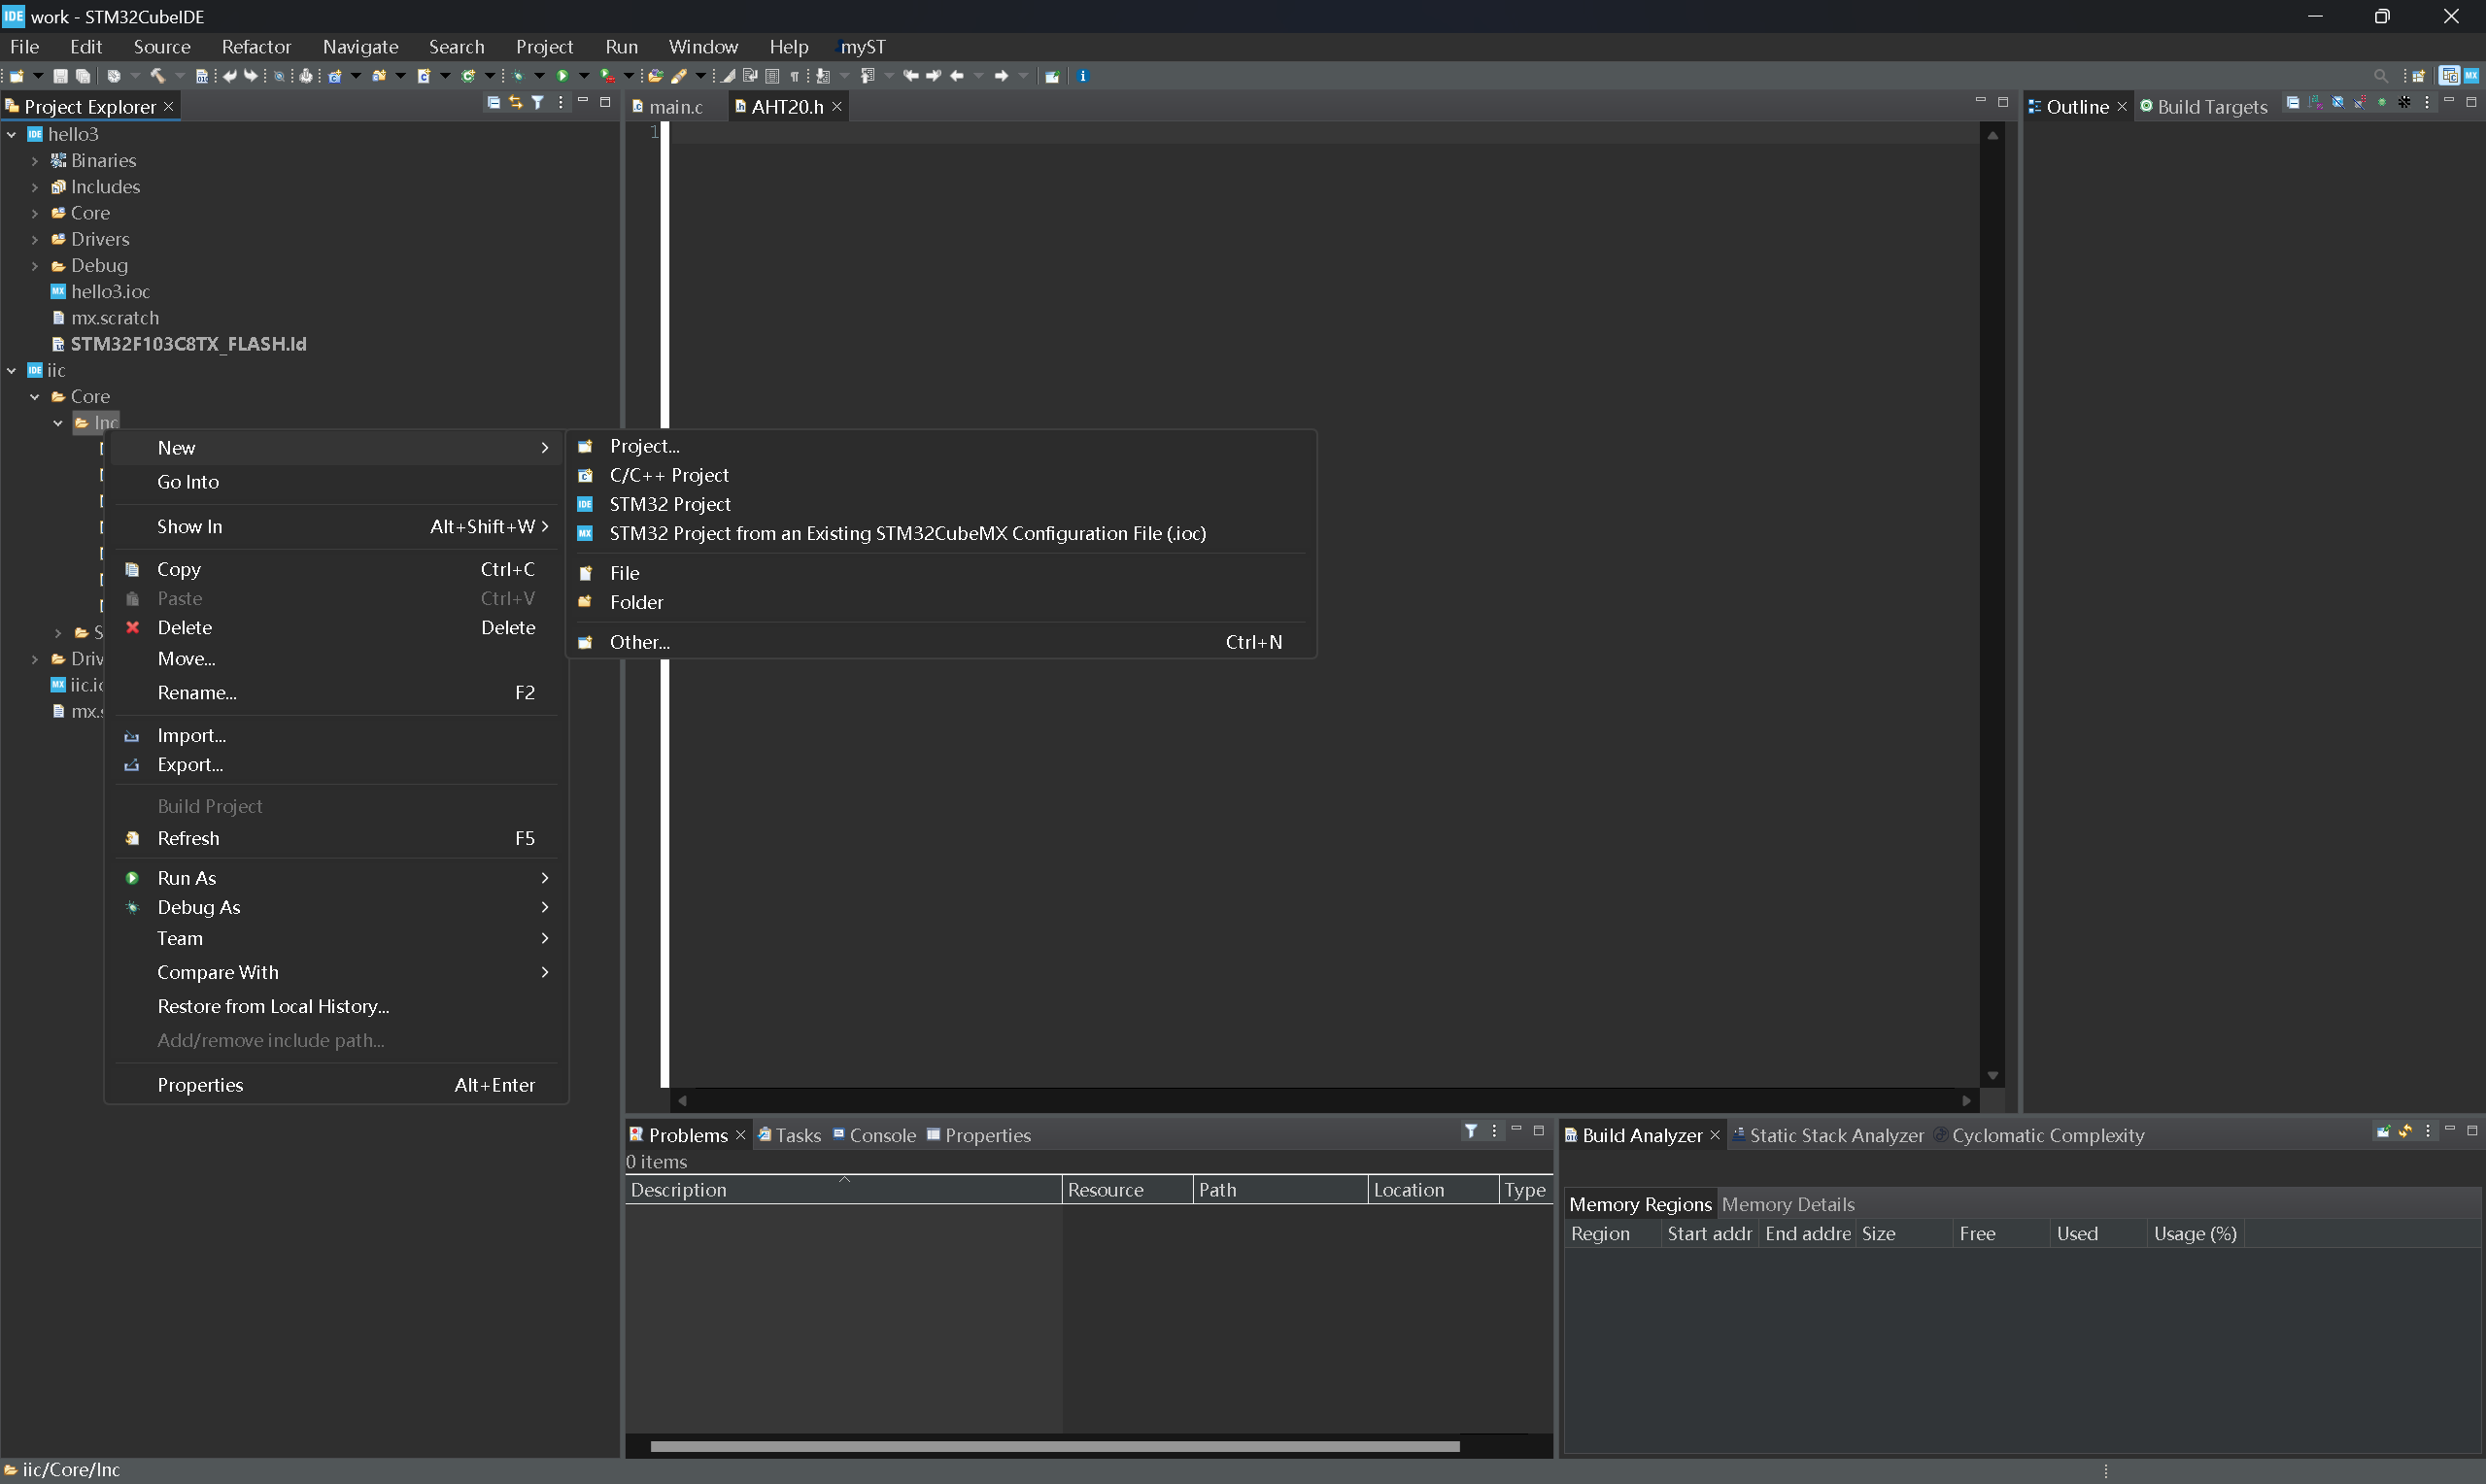2486x1484 pixels.
Task: Toggle Link with Editor in Project Explorer
Action: (515, 103)
